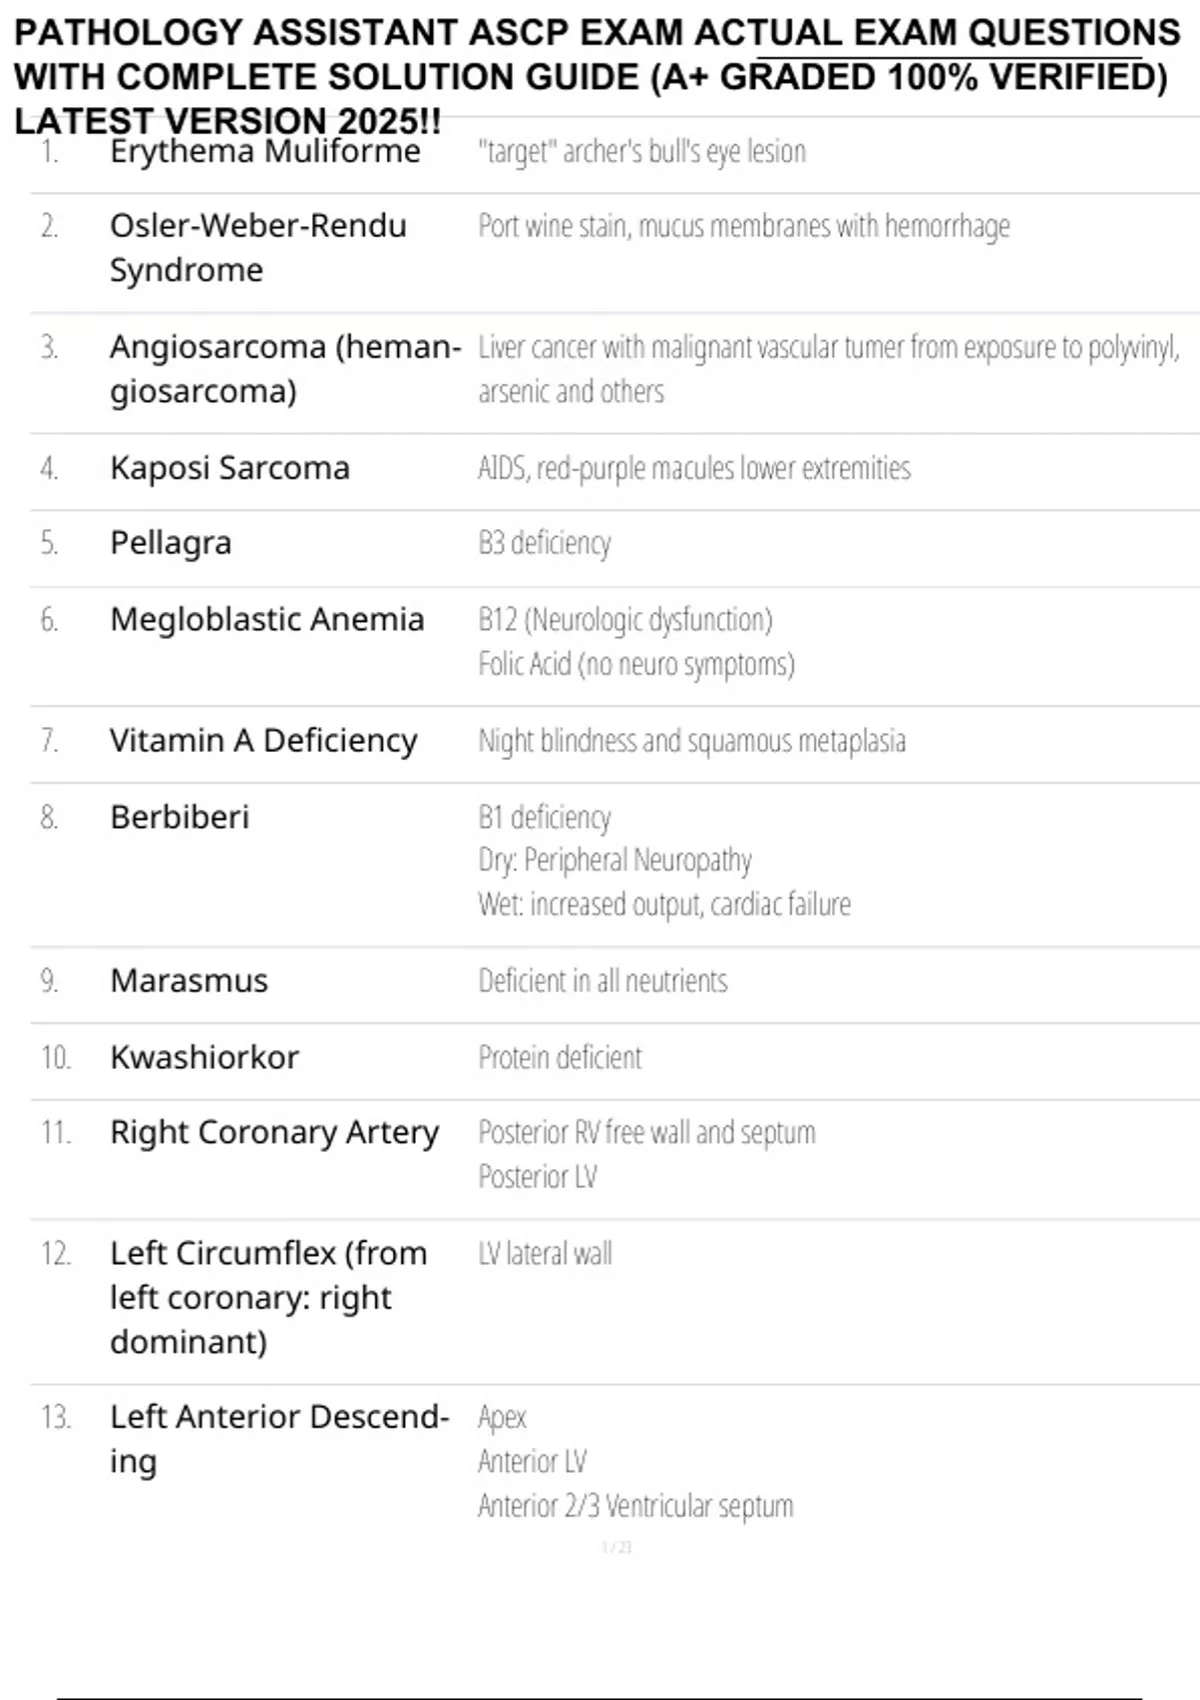Image resolution: width=1200 pixels, height=1700 pixels.
Task: Select the Megloblastic Anemia term
Action: click(267, 620)
